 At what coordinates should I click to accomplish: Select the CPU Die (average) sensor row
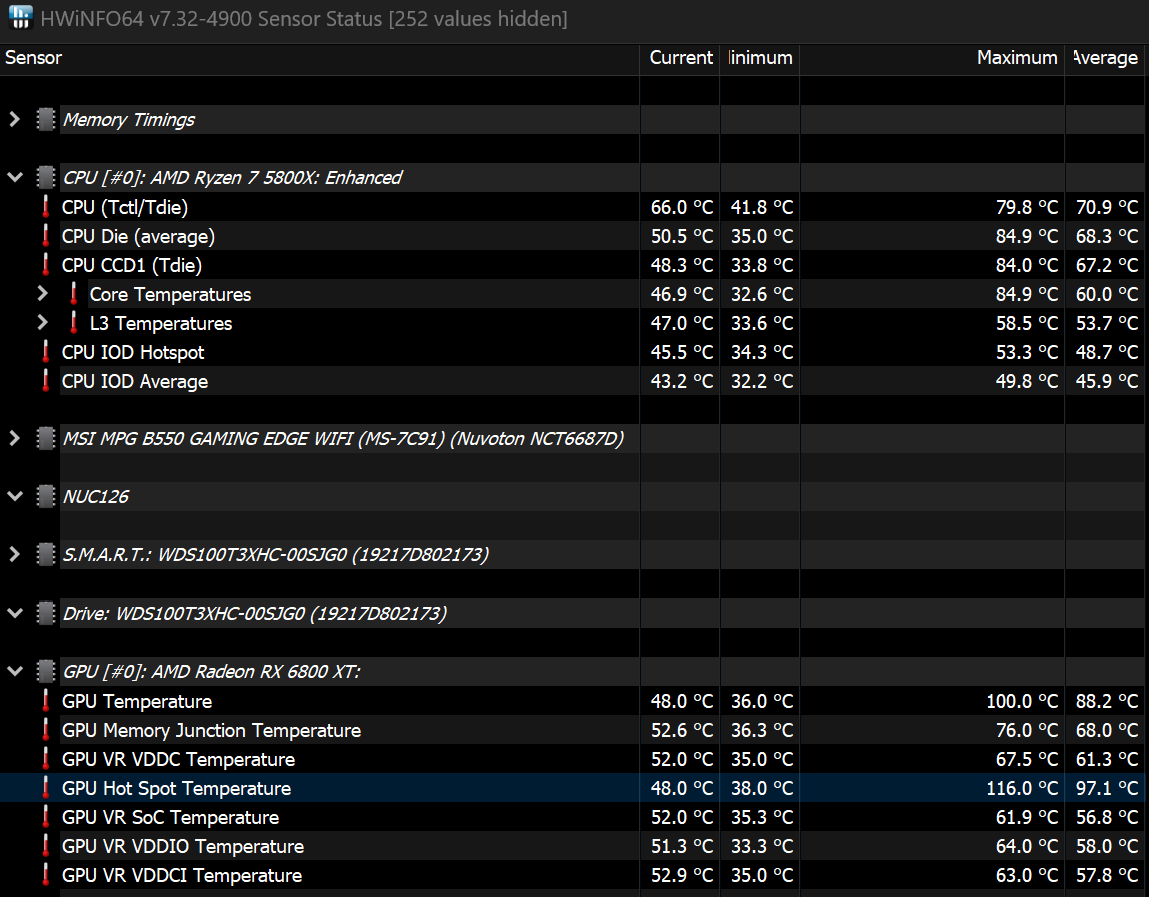click(574, 236)
